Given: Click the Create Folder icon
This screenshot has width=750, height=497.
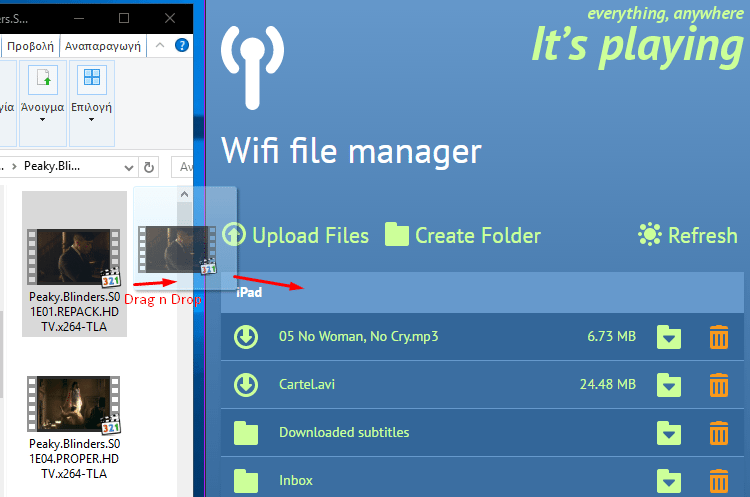Looking at the screenshot, I should pos(397,234).
